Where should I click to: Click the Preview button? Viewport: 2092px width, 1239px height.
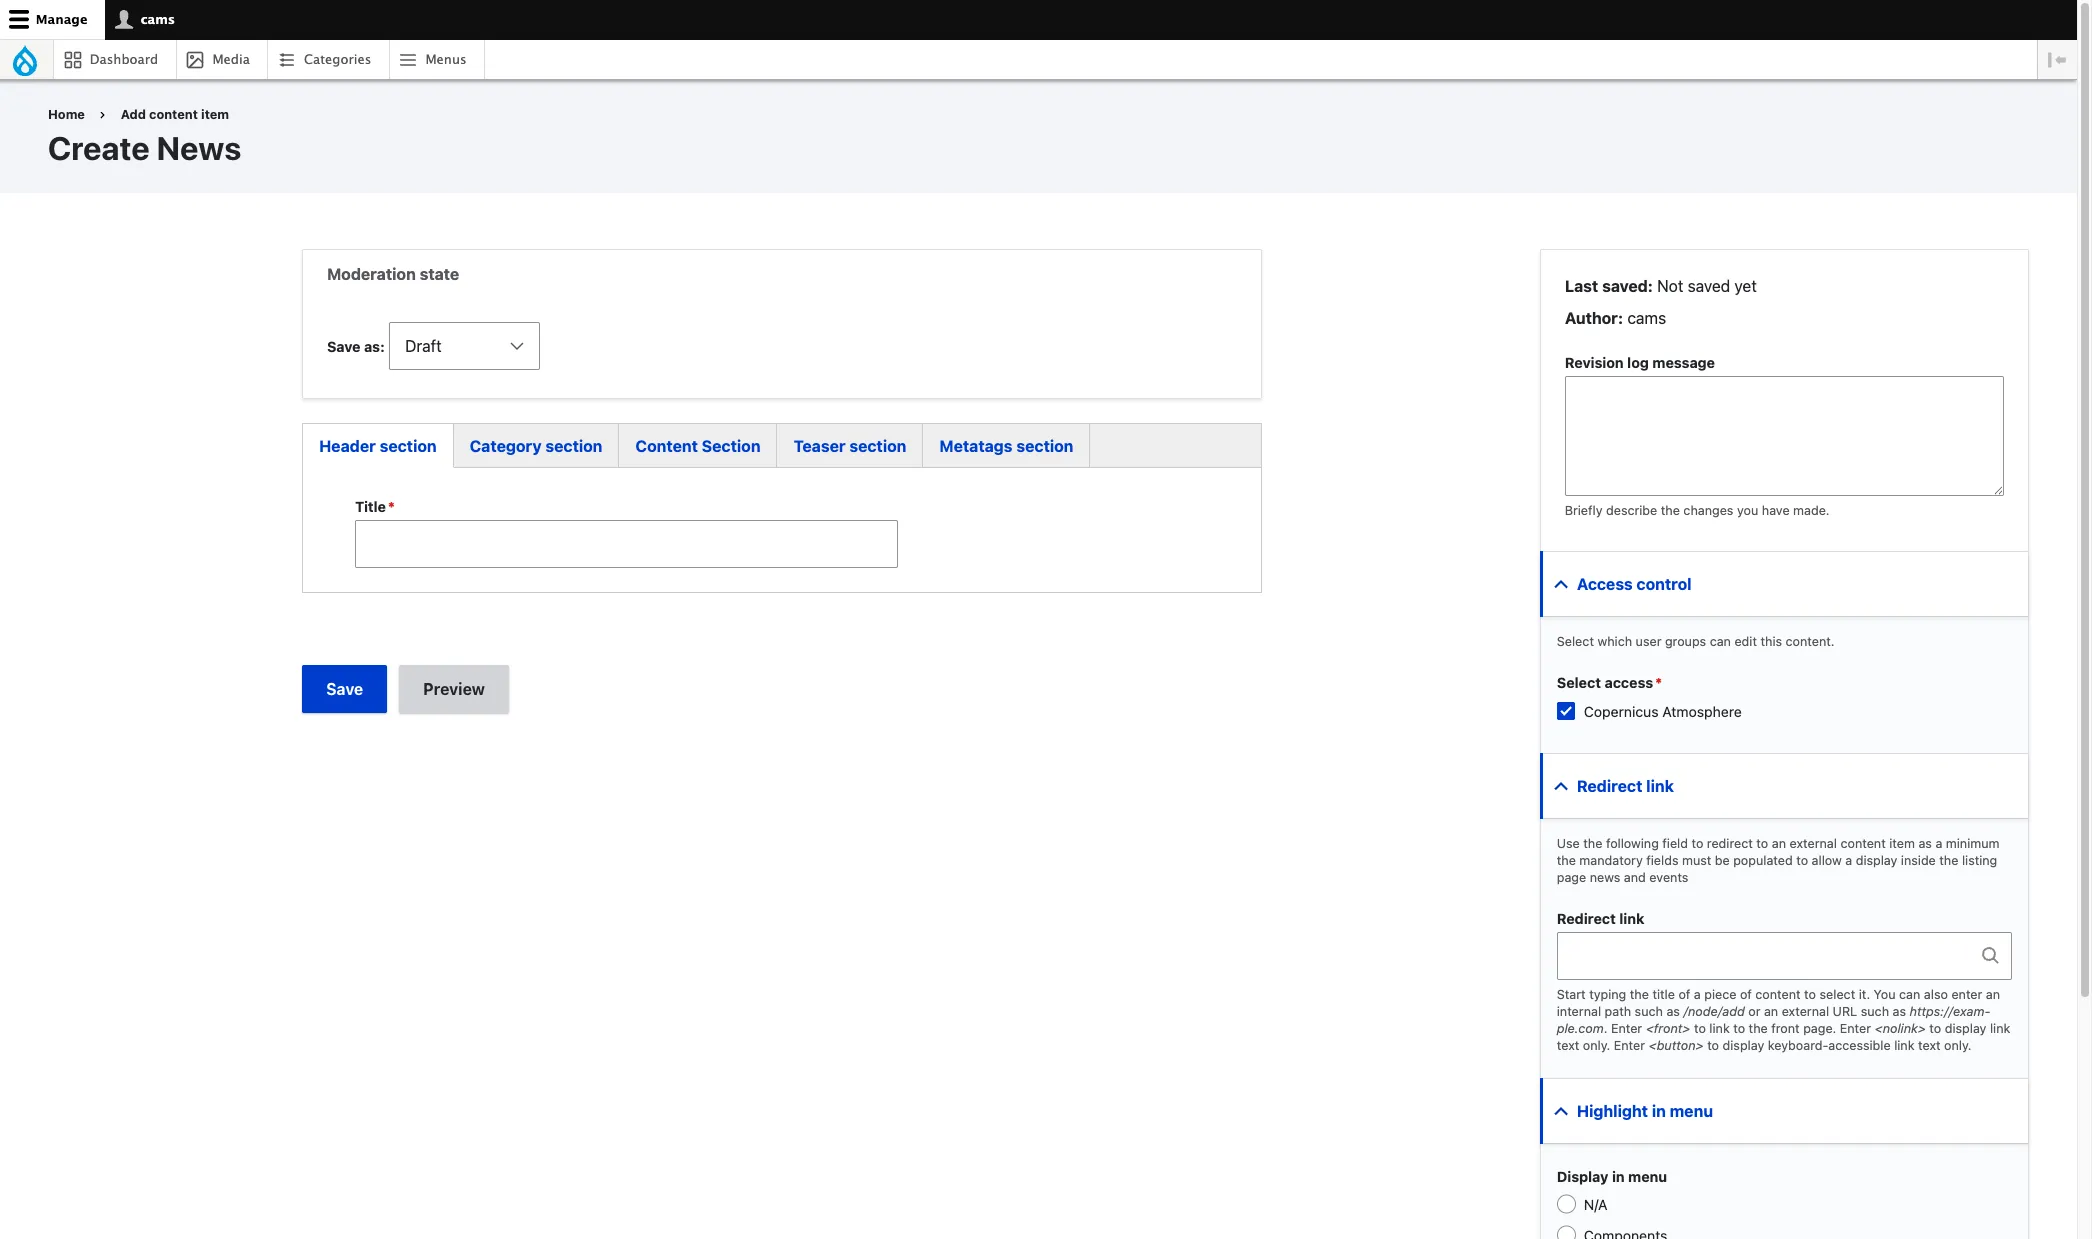(x=454, y=689)
